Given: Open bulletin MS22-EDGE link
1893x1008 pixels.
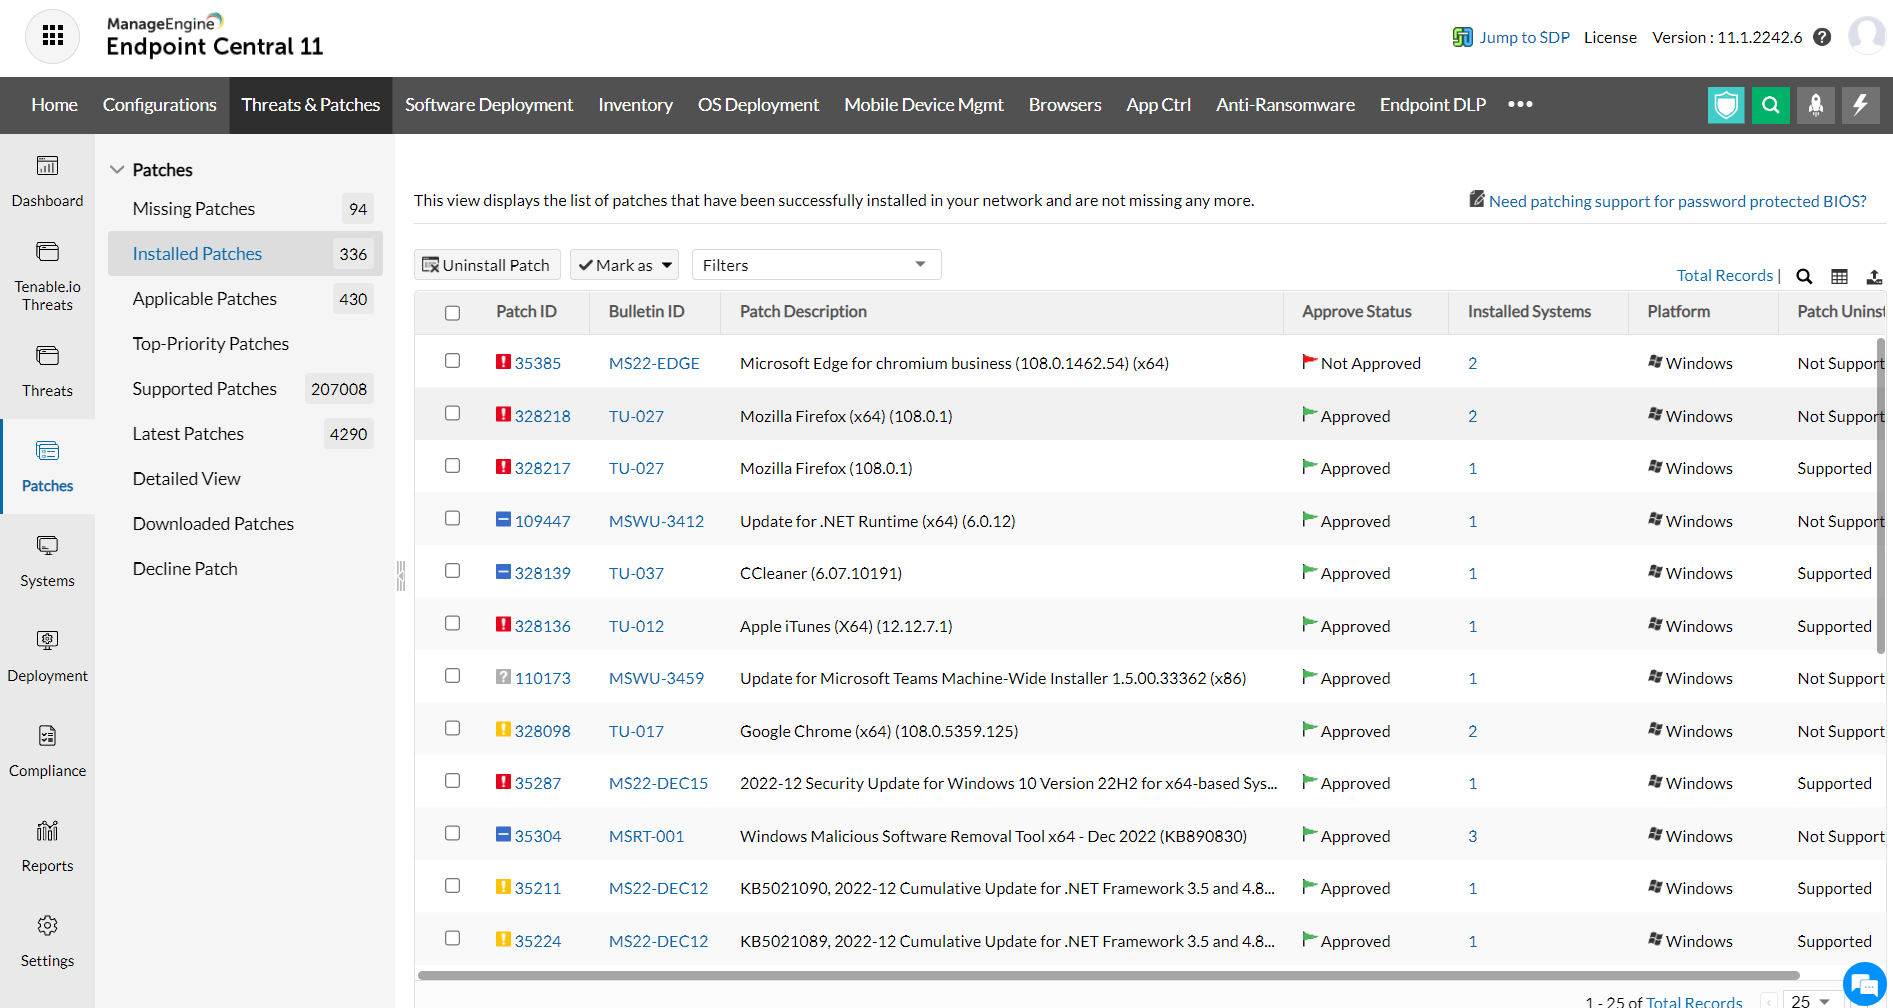Looking at the screenshot, I should [654, 363].
